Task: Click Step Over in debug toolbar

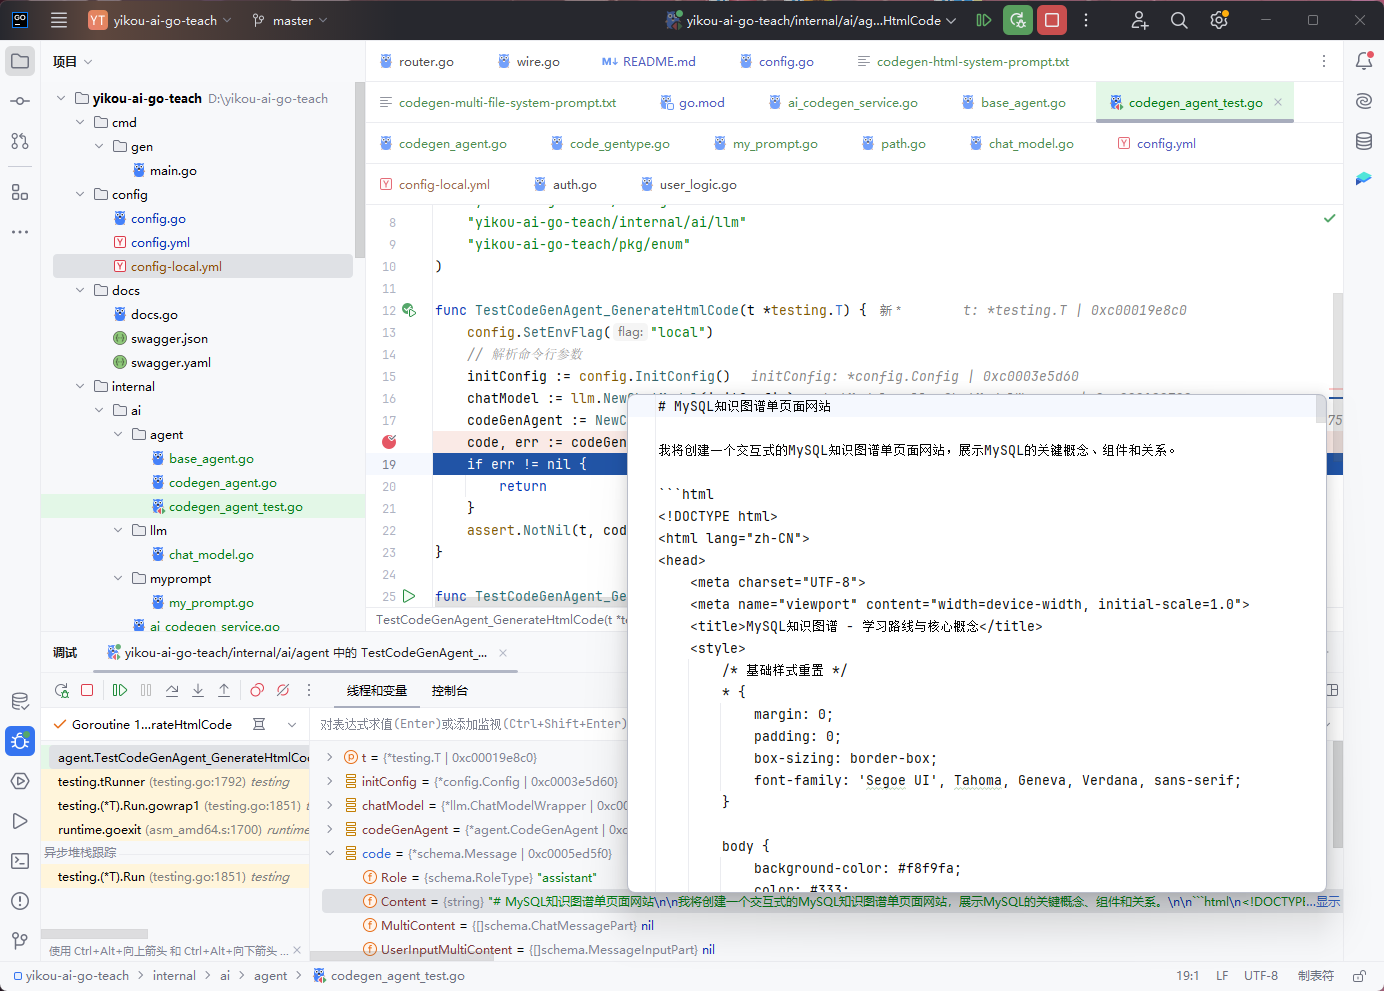Action: click(172, 690)
